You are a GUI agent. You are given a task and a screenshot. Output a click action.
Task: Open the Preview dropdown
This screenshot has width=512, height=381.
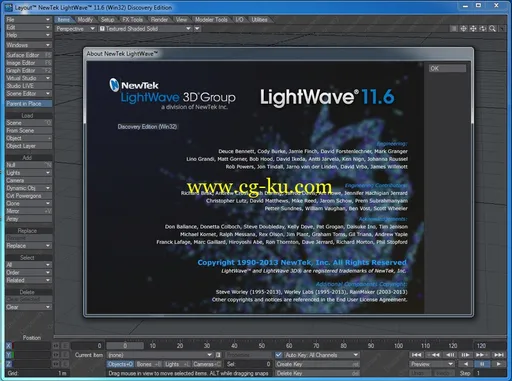point(432,364)
